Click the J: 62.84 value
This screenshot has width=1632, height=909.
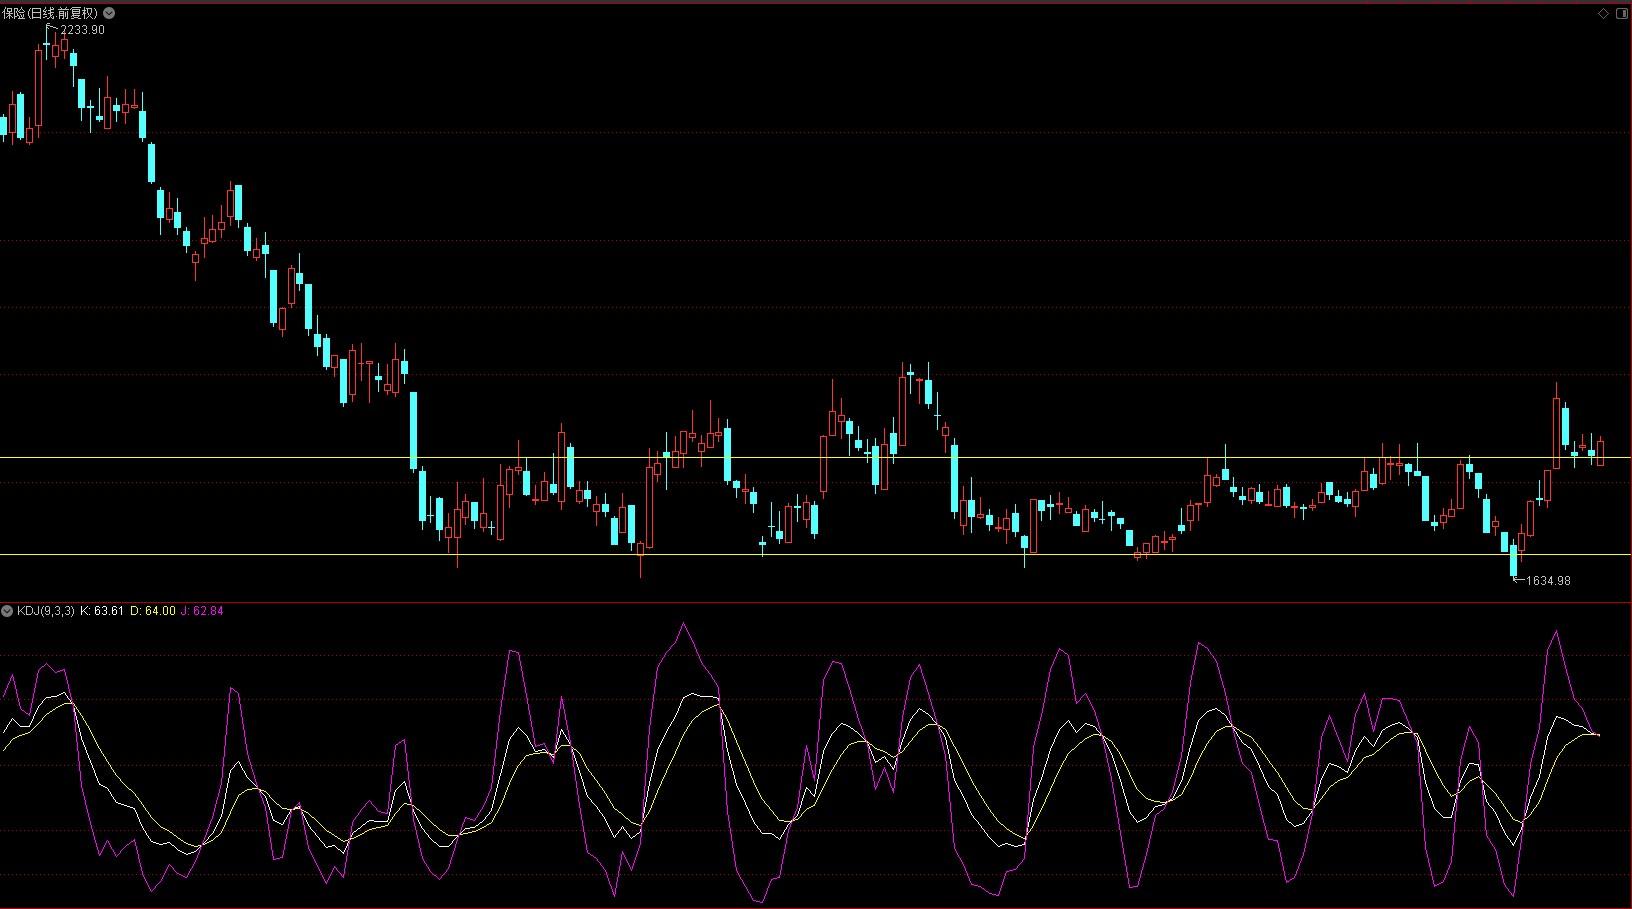(202, 610)
